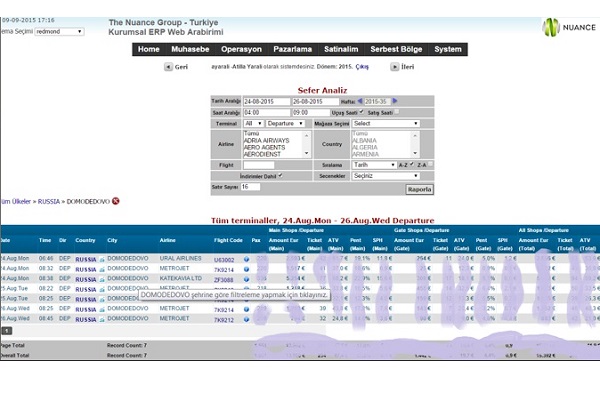Click the Geri back arrow icon
This screenshot has height=400, width=600.
[x=168, y=67]
